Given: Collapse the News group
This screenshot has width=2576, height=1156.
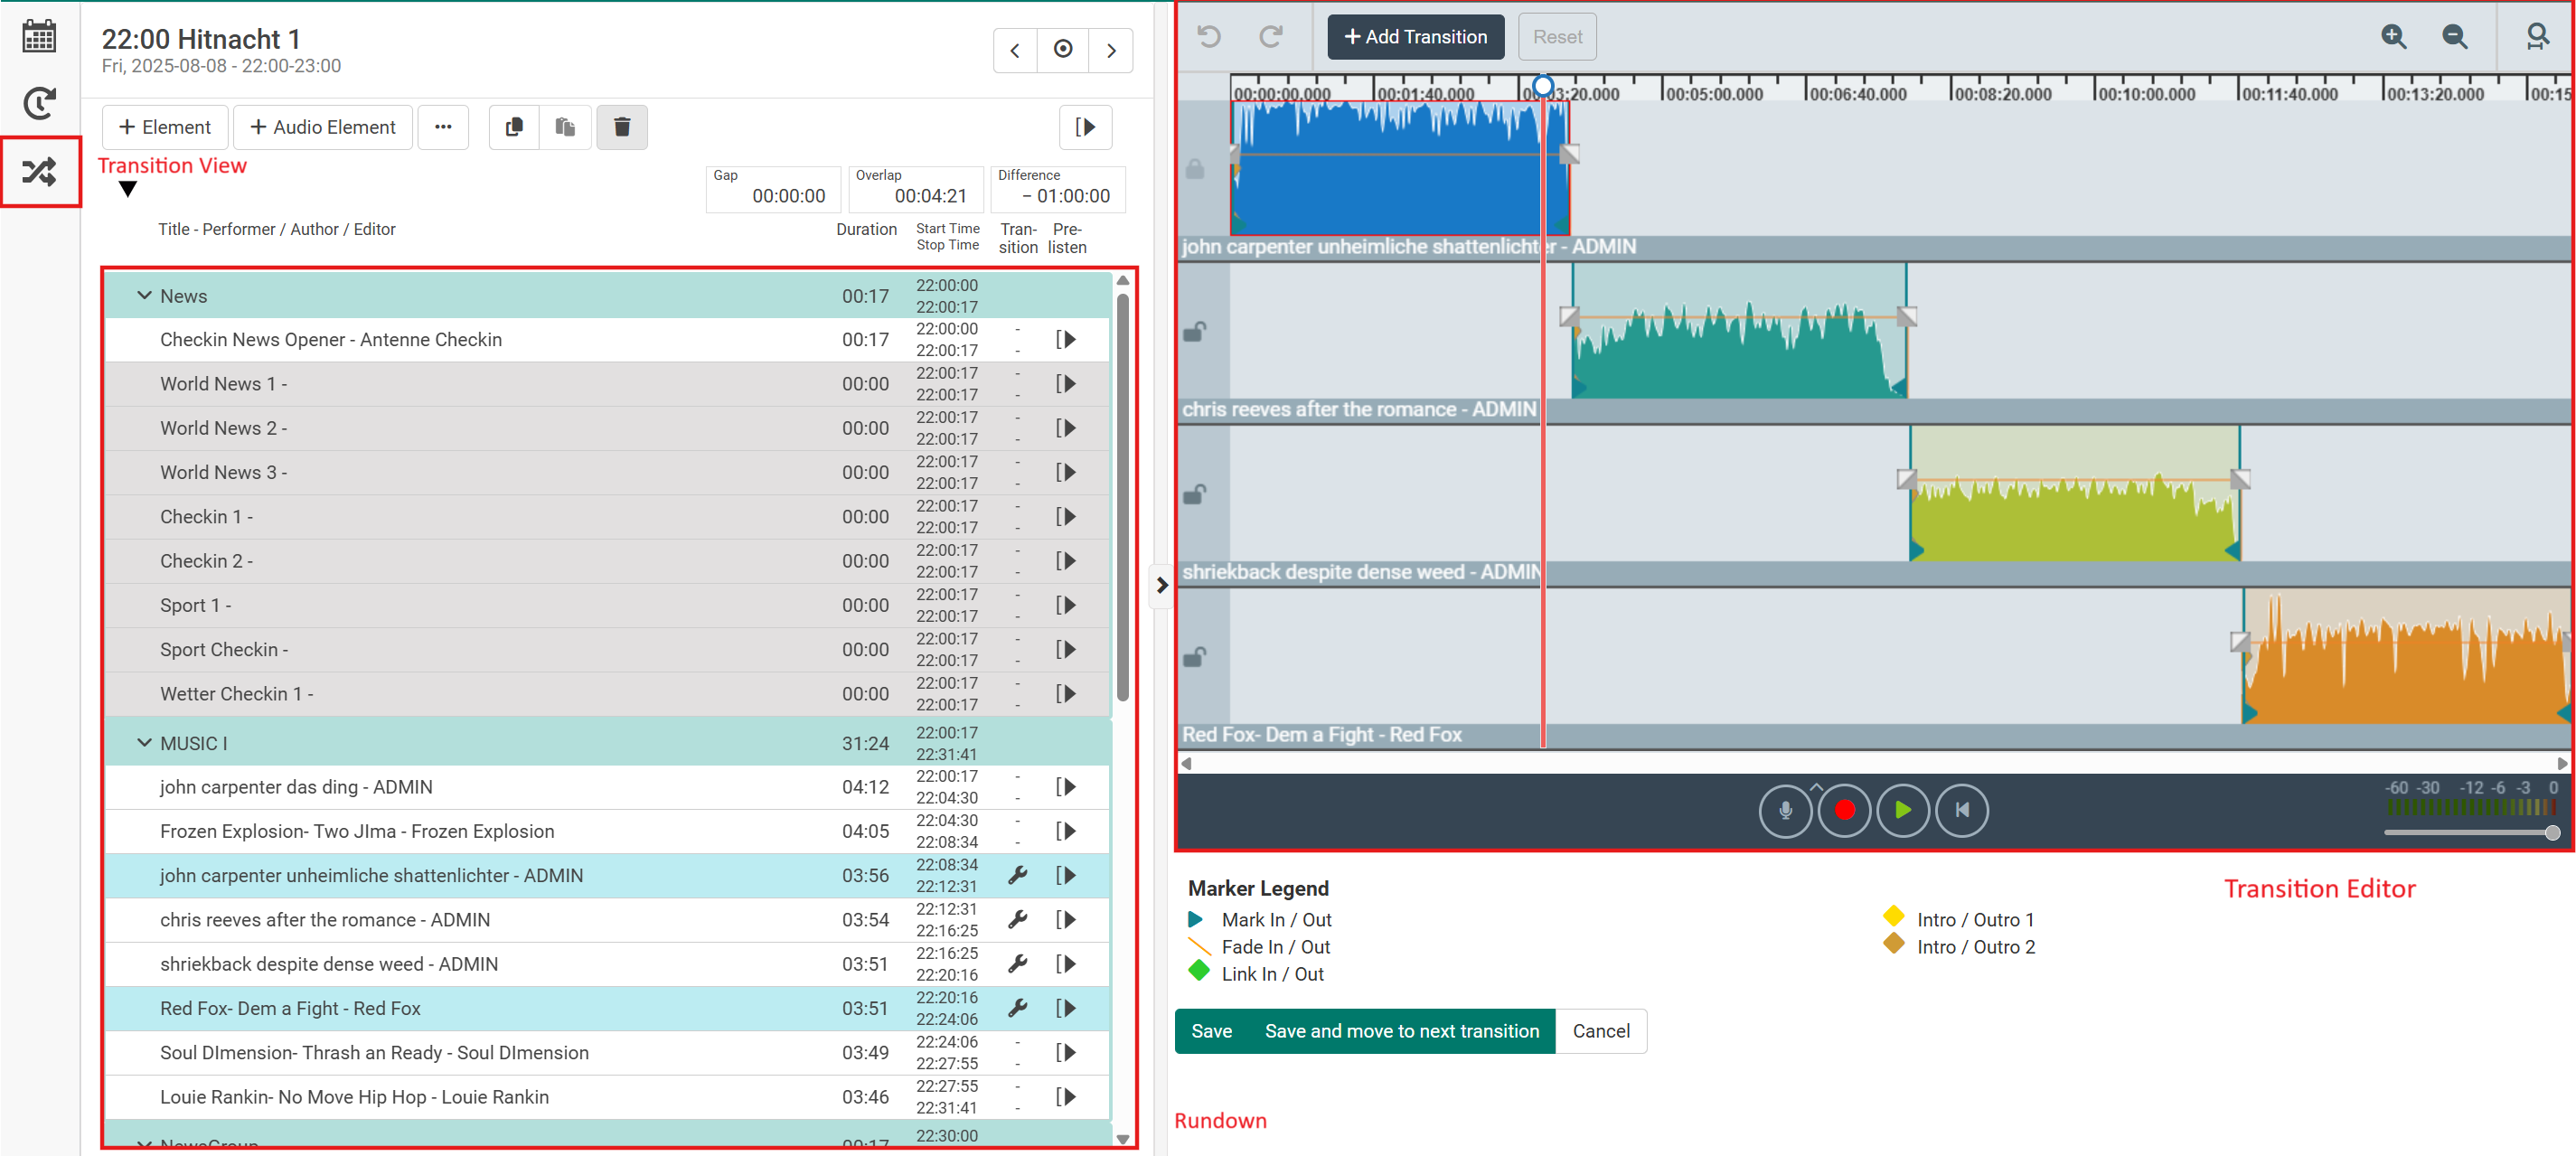Looking at the screenshot, I should (144, 296).
